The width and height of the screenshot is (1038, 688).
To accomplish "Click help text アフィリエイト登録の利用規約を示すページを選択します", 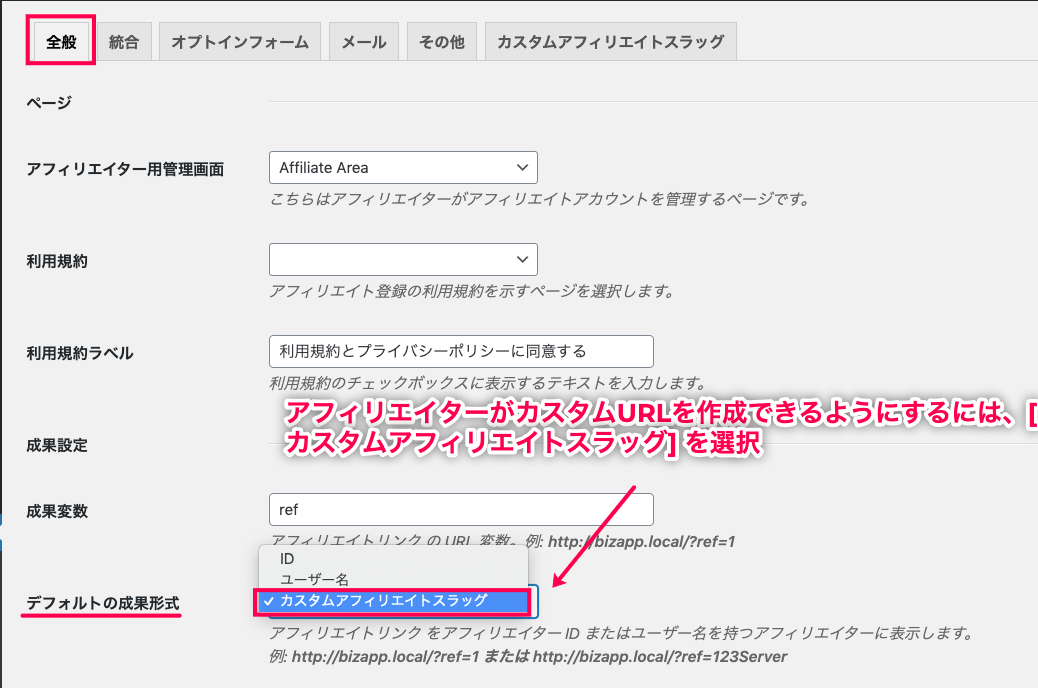I will (x=472, y=291).
